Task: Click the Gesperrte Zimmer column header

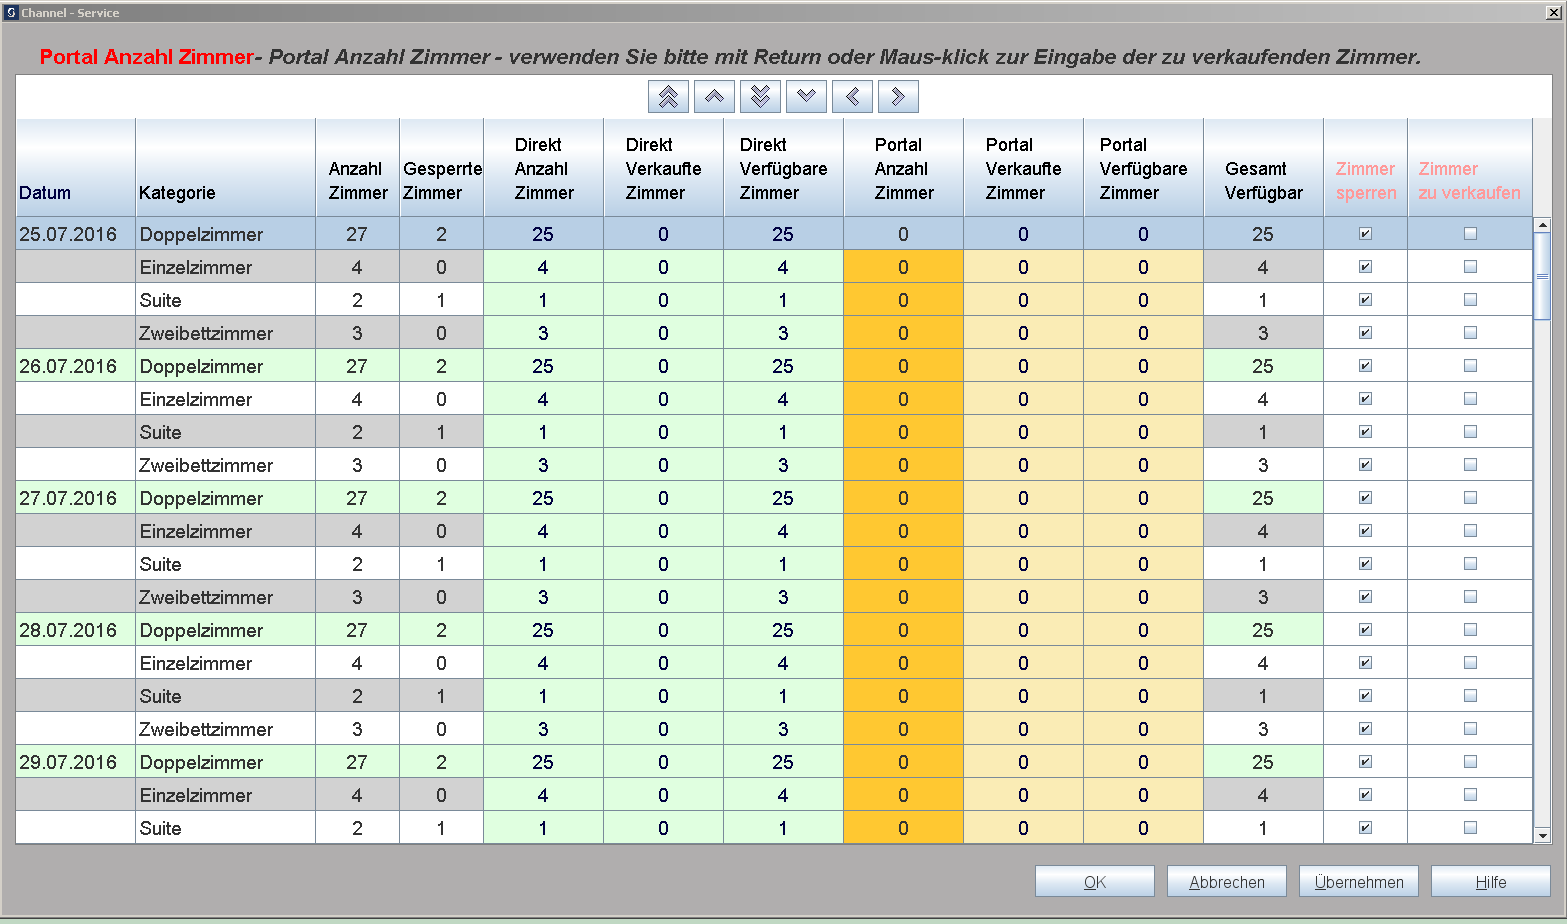Action: point(441,168)
